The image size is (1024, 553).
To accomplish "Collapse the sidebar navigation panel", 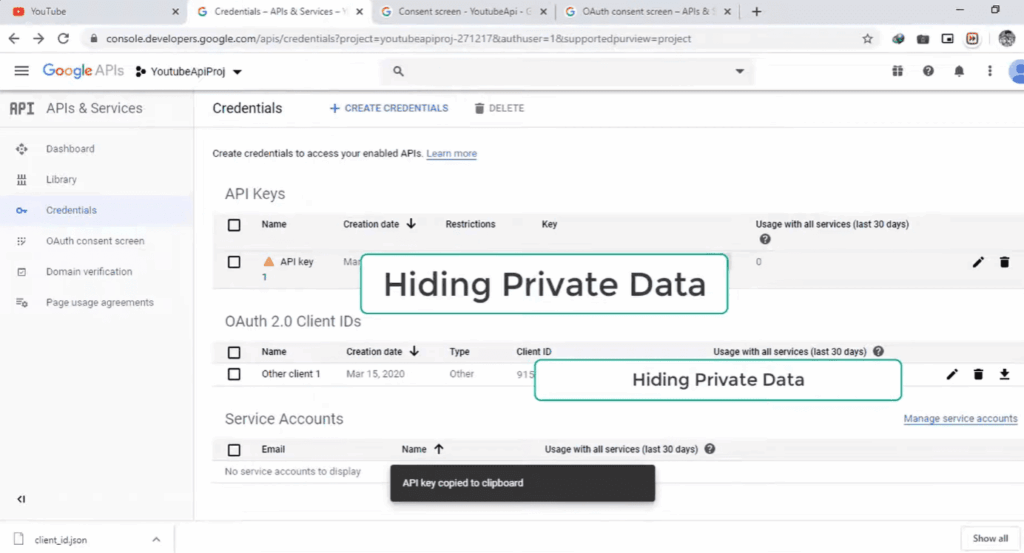I will [x=21, y=499].
